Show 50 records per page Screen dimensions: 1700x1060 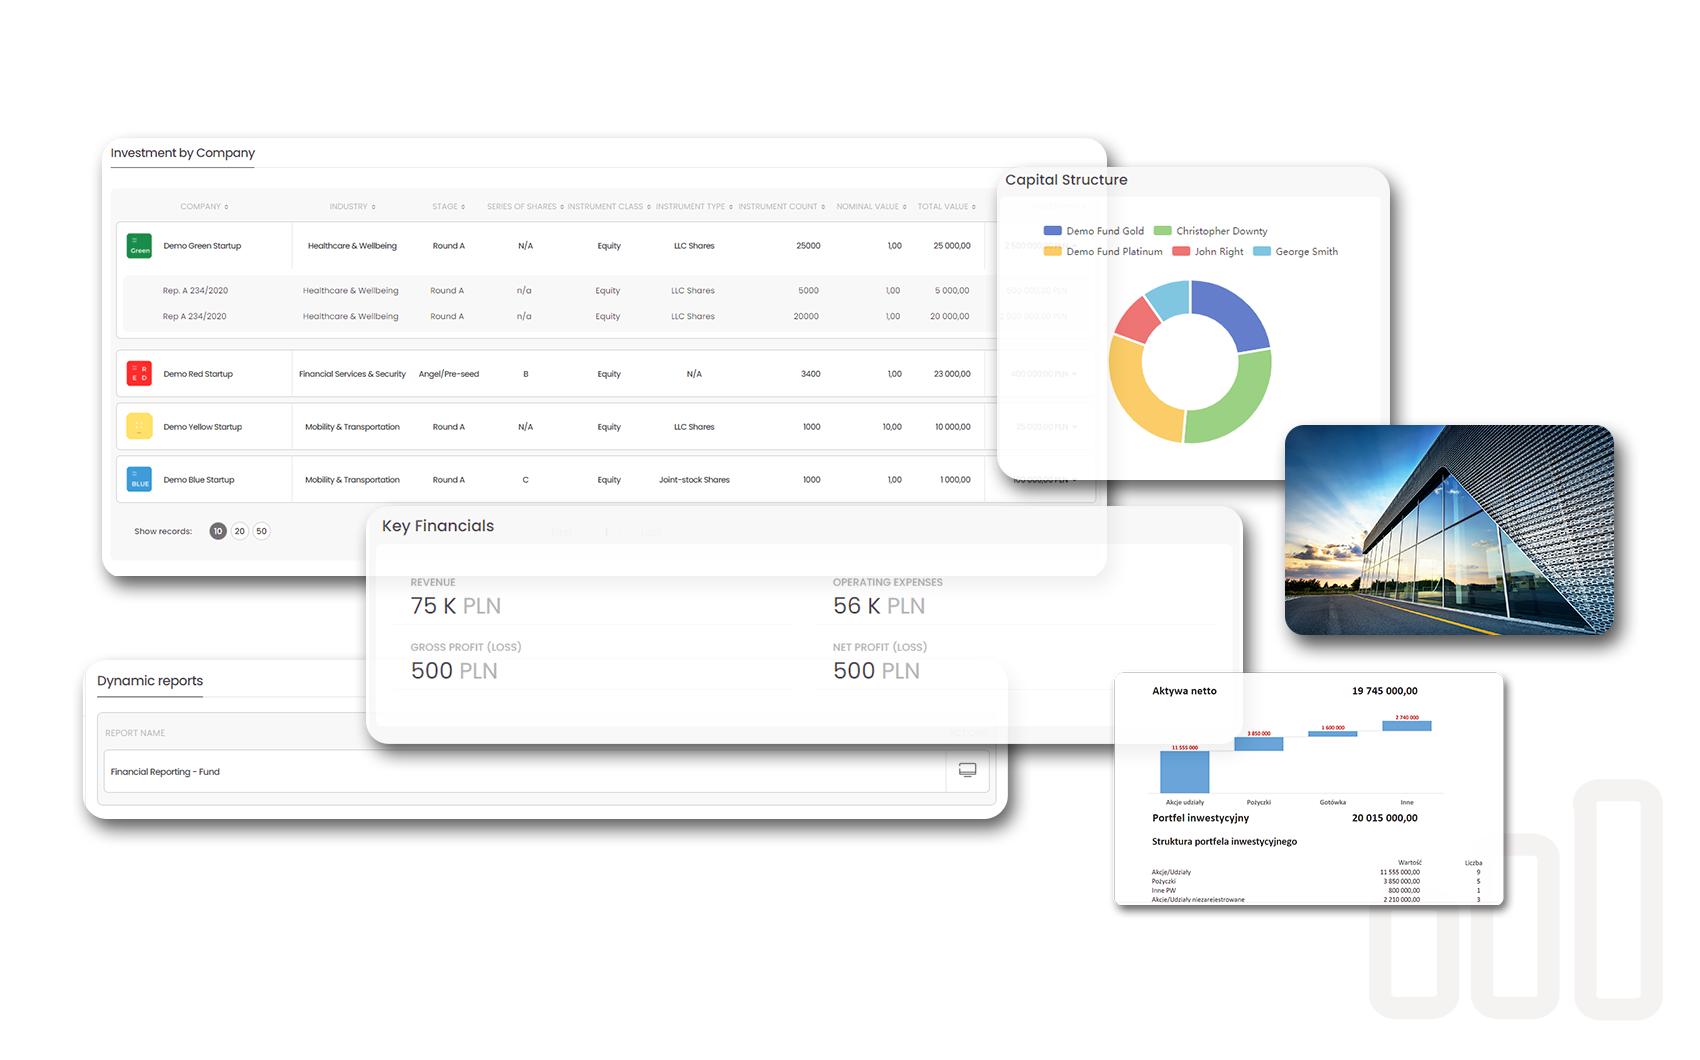[x=262, y=531]
